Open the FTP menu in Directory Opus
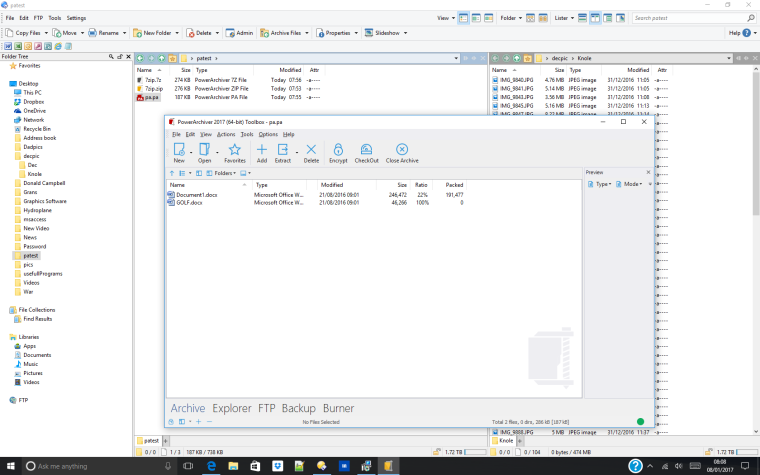The image size is (760, 475). [38, 18]
